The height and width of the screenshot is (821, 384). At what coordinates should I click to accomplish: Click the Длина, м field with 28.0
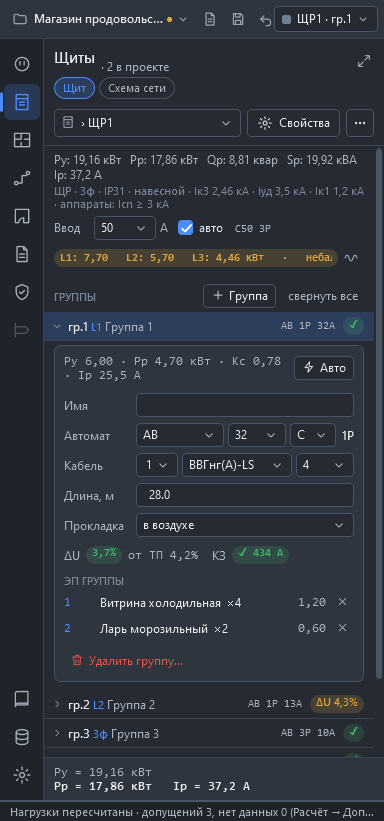245,495
